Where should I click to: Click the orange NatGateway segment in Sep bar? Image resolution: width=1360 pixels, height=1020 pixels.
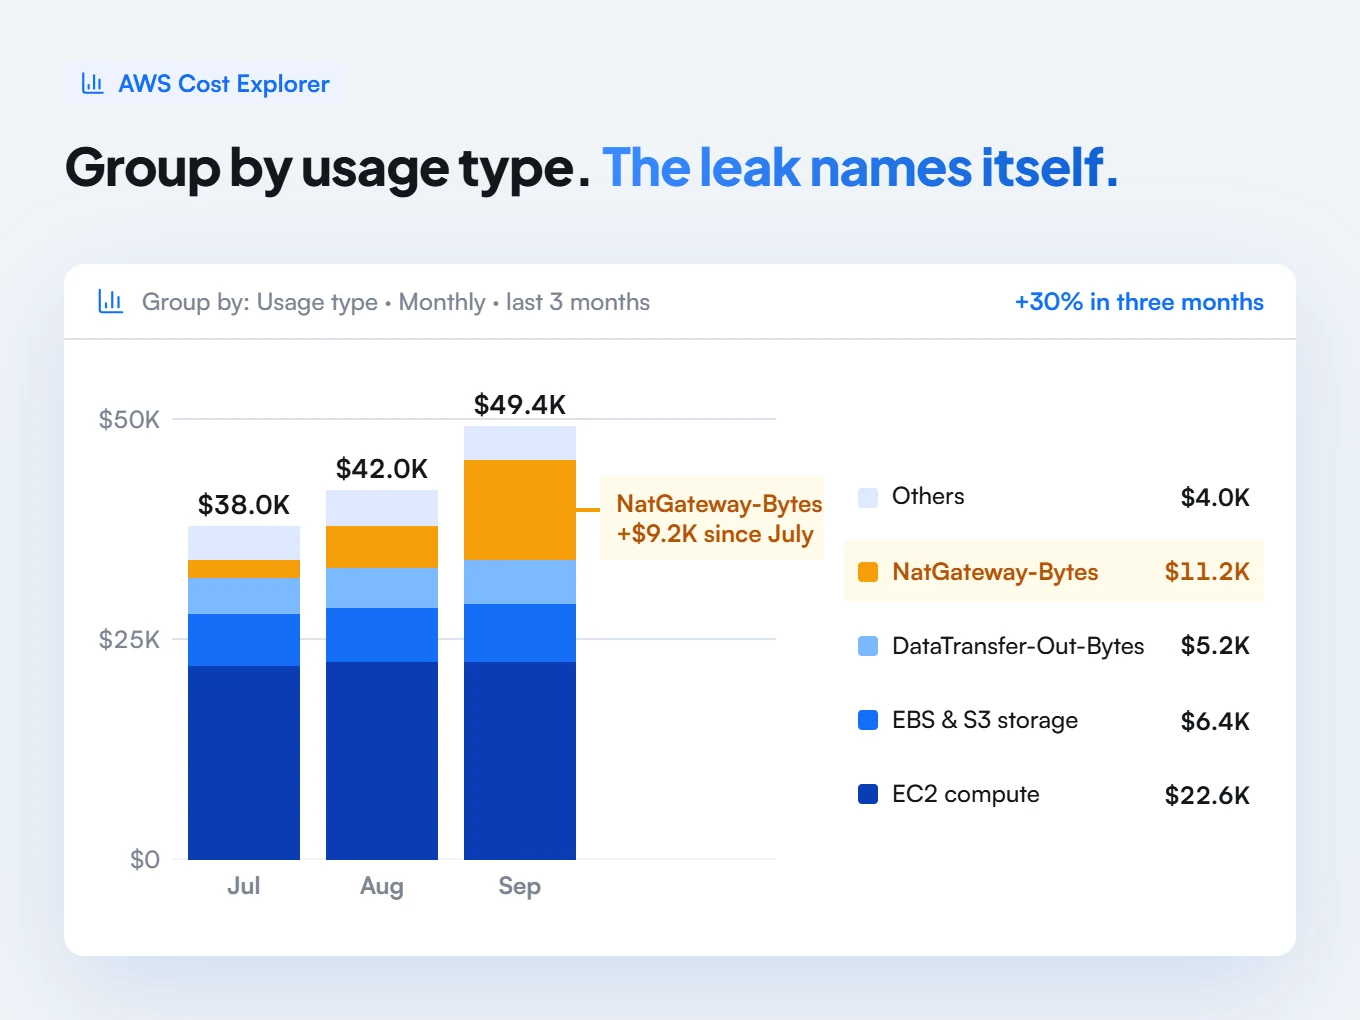pos(520,510)
